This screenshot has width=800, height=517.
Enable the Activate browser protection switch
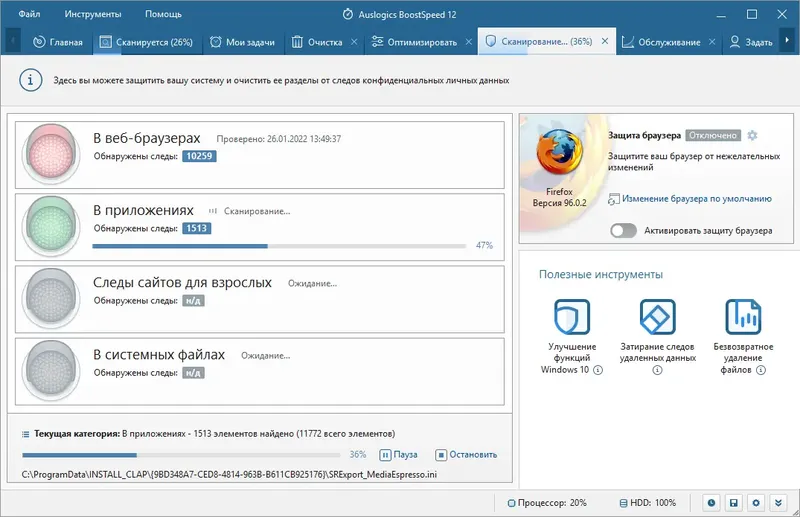click(x=623, y=231)
